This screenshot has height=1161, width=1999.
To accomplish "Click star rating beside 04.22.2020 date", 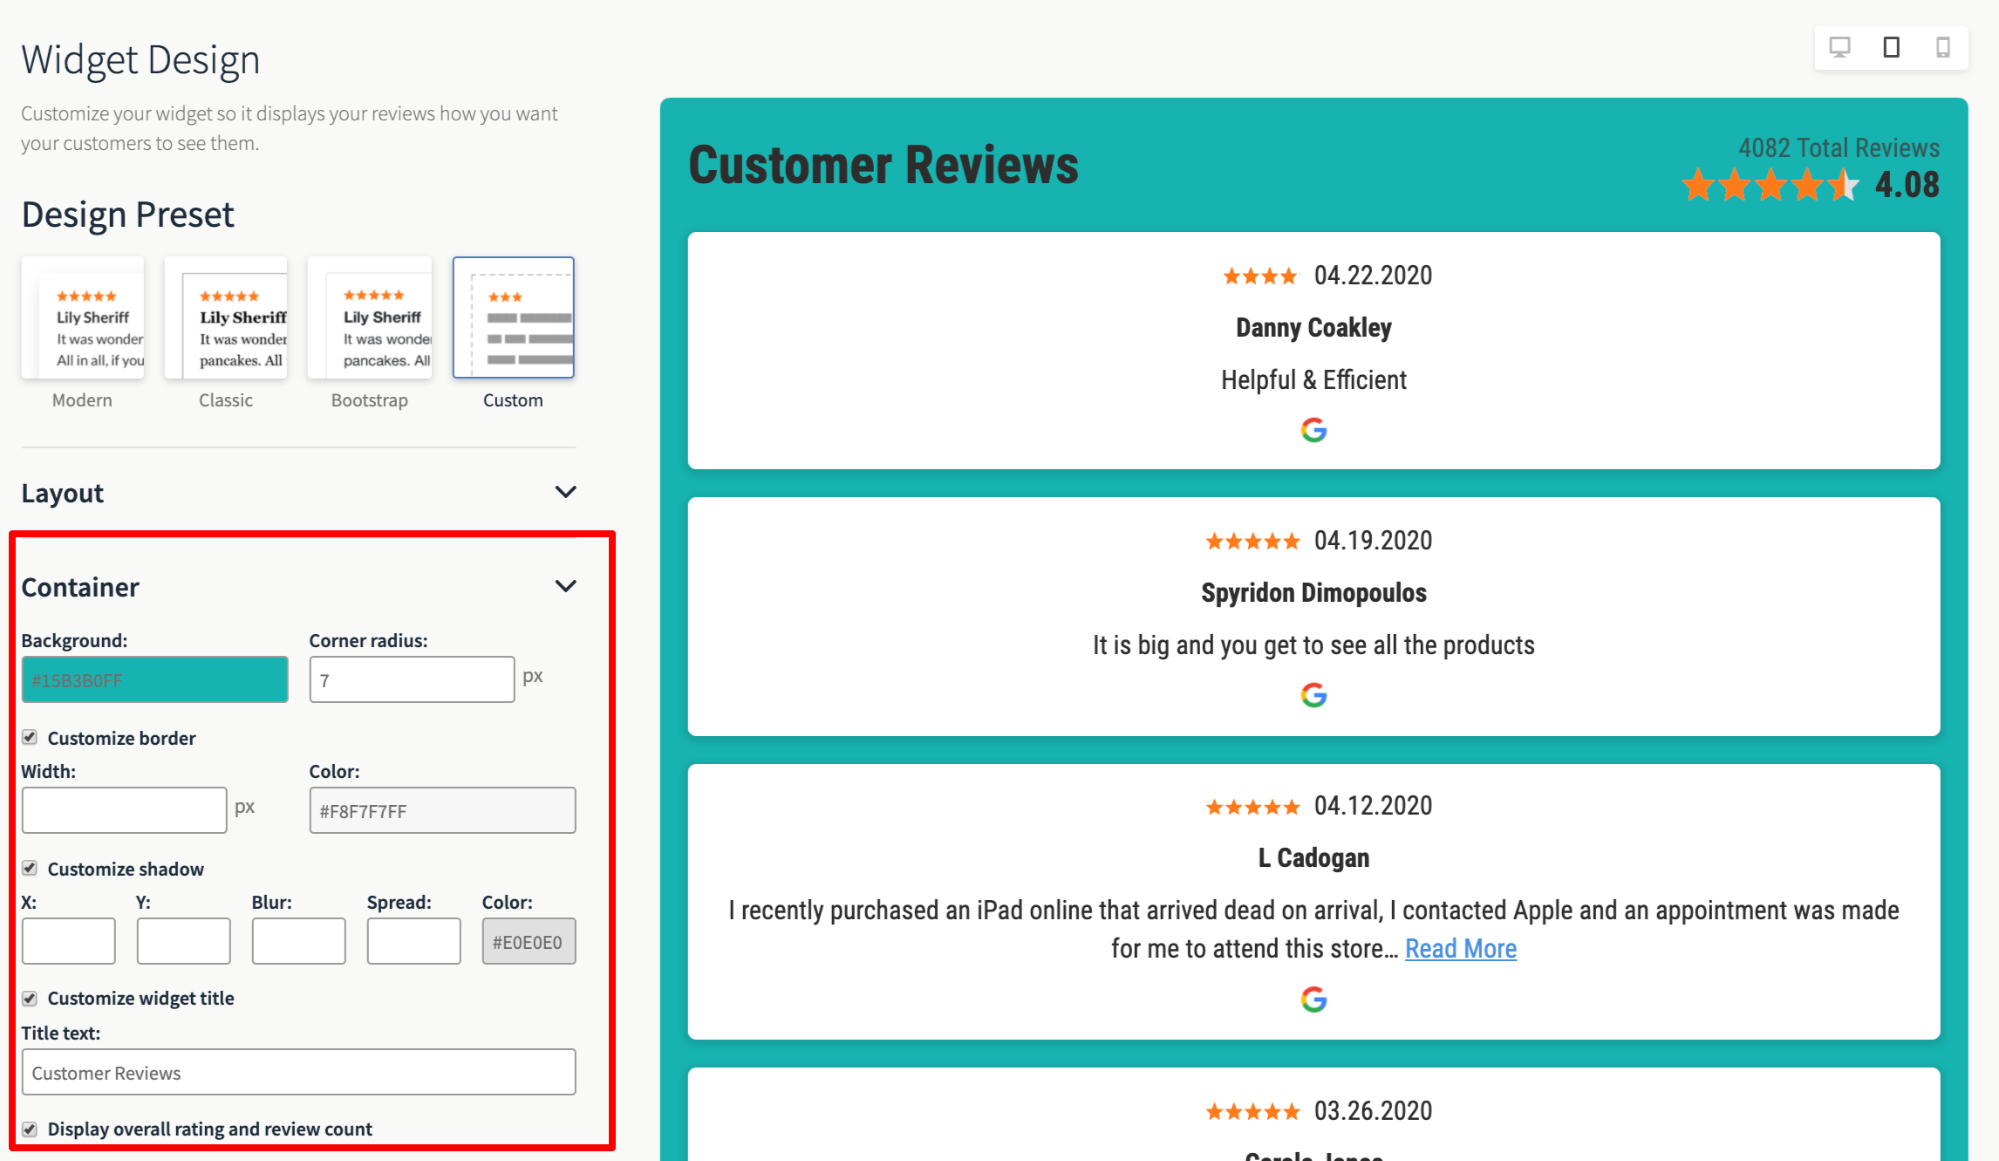I will pyautogui.click(x=1260, y=276).
